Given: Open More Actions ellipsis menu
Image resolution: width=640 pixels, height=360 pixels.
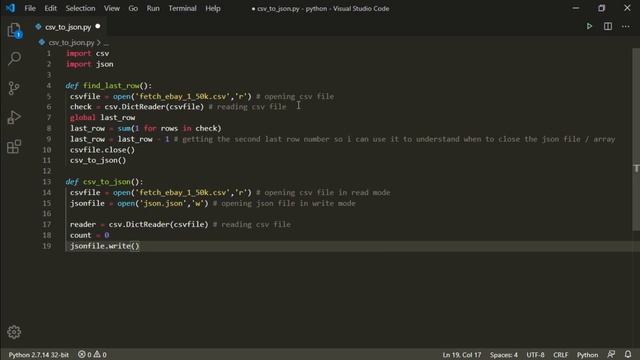Looking at the screenshot, I should [626, 27].
